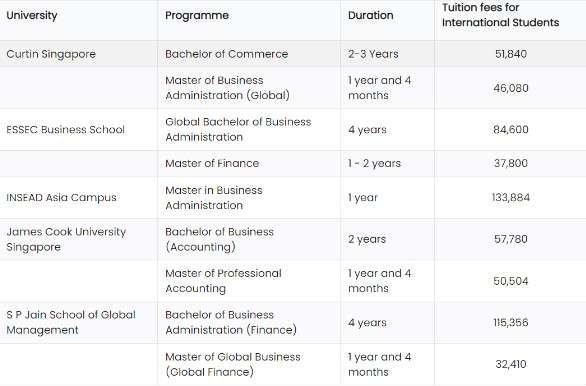Screen dimensions: 586x386
Task: Click Tuition fees for International Students header
Action: 500,15
